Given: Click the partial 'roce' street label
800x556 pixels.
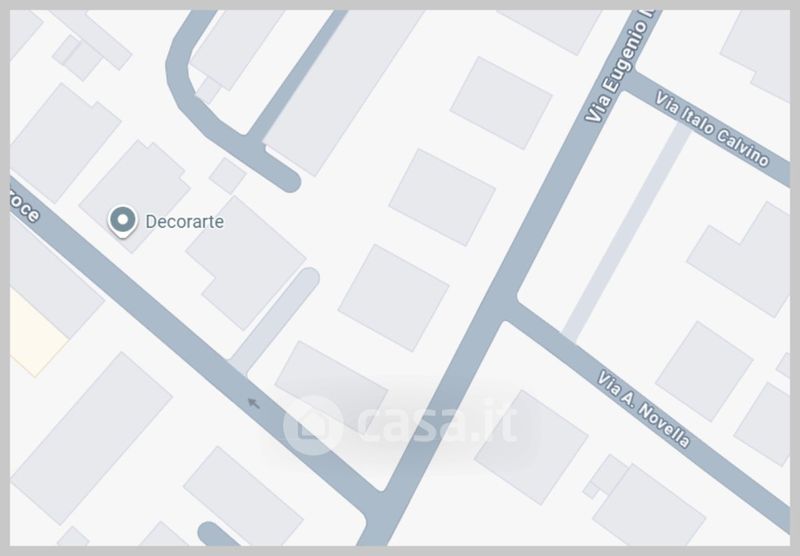Looking at the screenshot, I should point(24,206).
